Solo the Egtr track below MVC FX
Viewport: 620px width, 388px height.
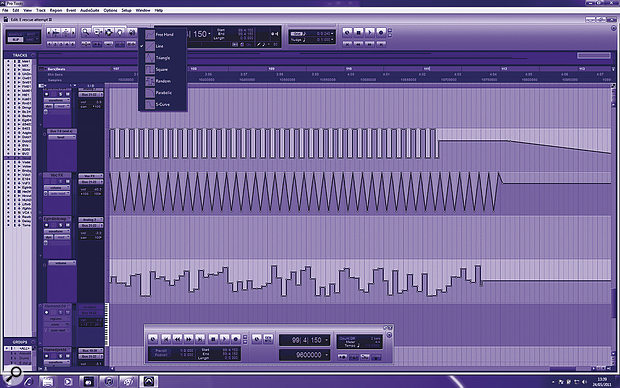[x=60, y=225]
